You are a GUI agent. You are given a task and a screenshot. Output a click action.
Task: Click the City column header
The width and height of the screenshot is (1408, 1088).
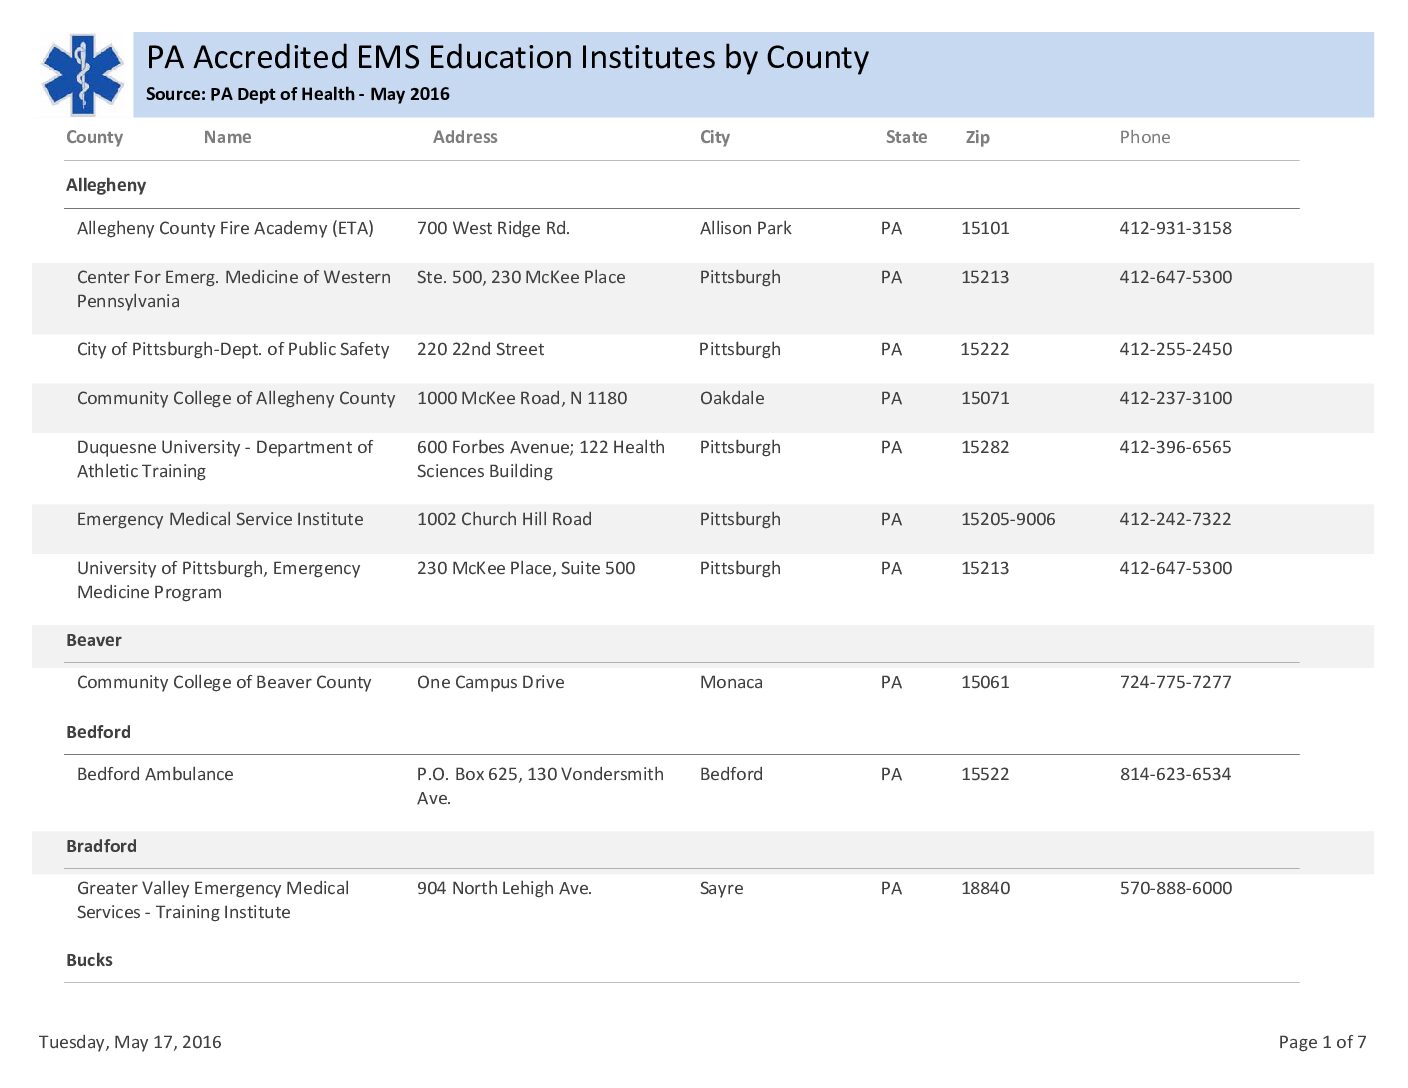point(714,137)
